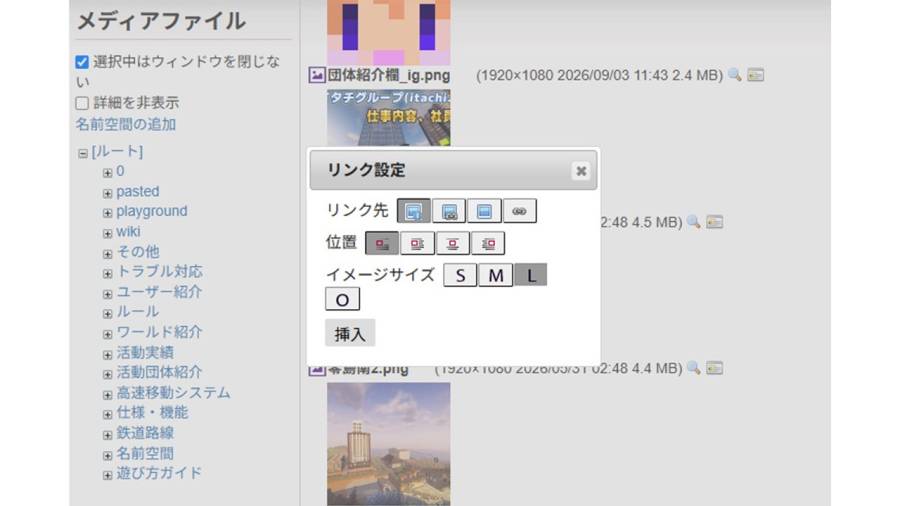Choose no-alignment icon in 位置 row
The width and height of the screenshot is (900, 506).
point(382,243)
